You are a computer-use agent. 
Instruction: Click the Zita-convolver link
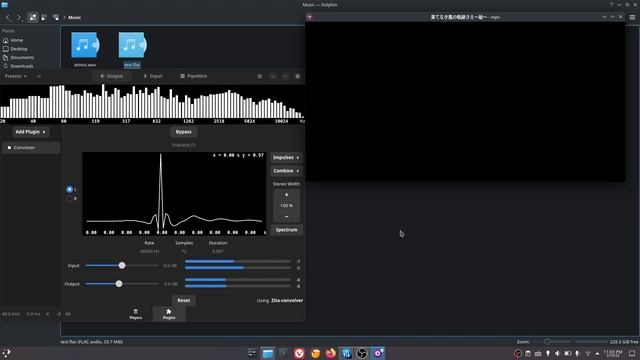287,300
